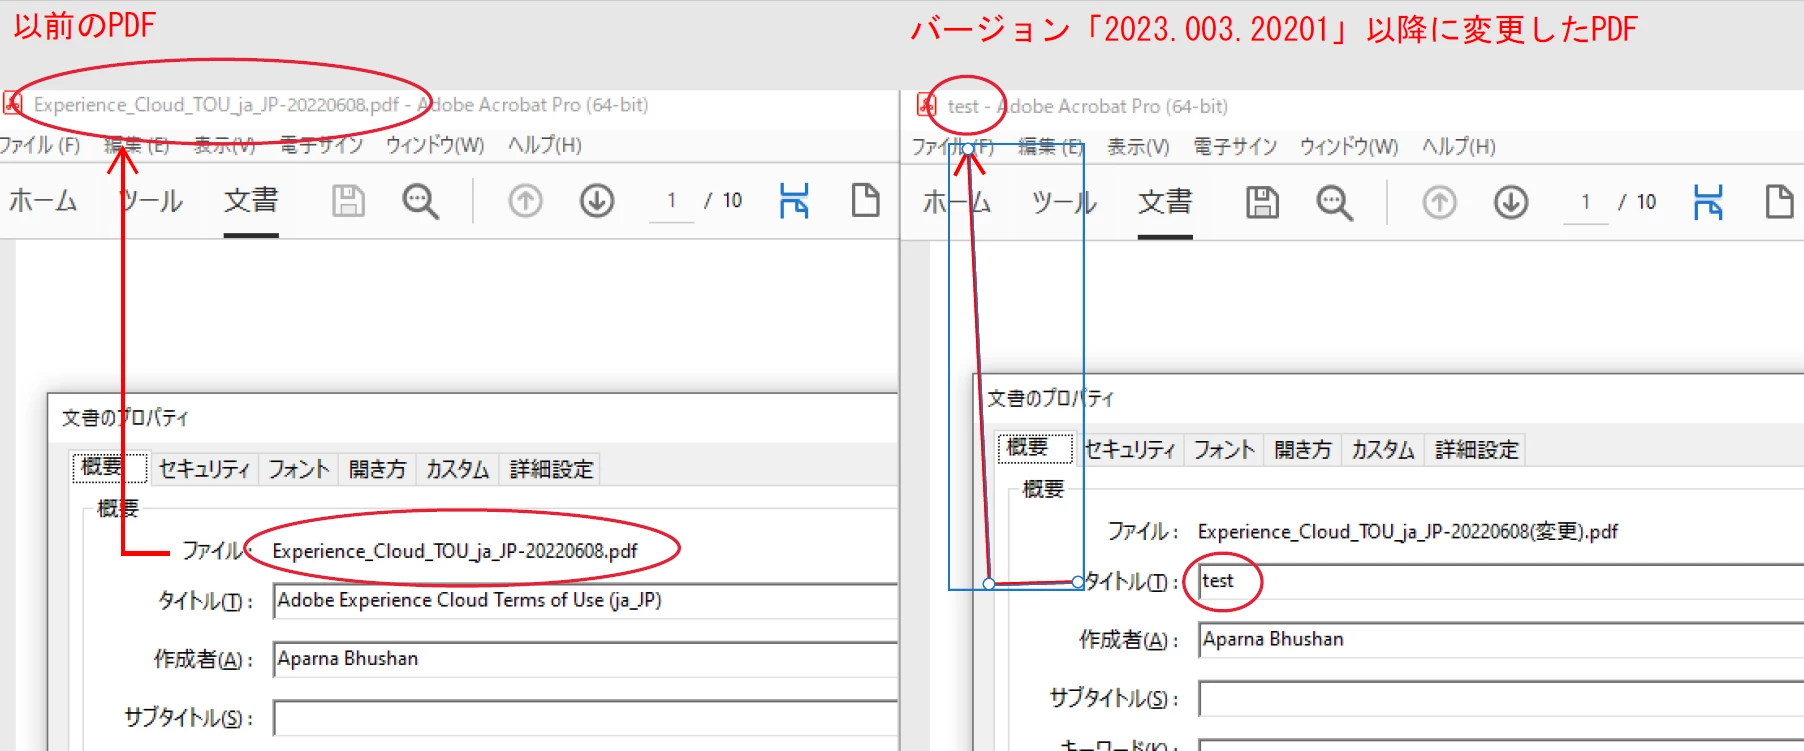The height and width of the screenshot is (751, 1804).
Task: Open ヘルプ menu in right window
Action: click(1458, 147)
